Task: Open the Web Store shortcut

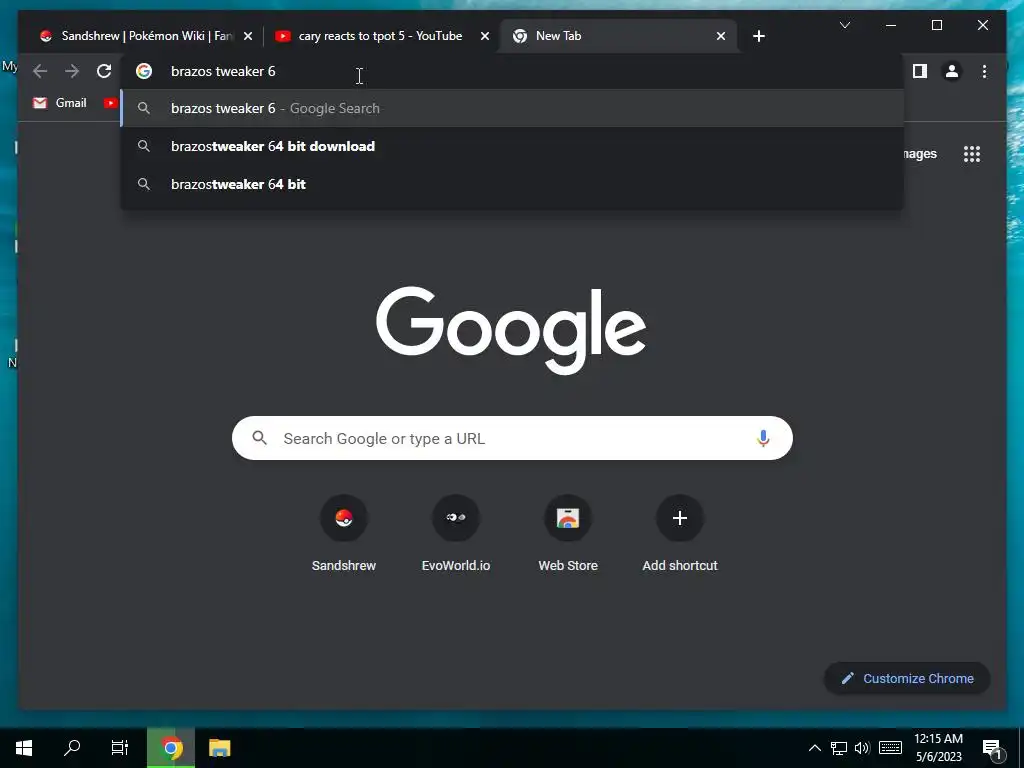Action: tap(568, 534)
